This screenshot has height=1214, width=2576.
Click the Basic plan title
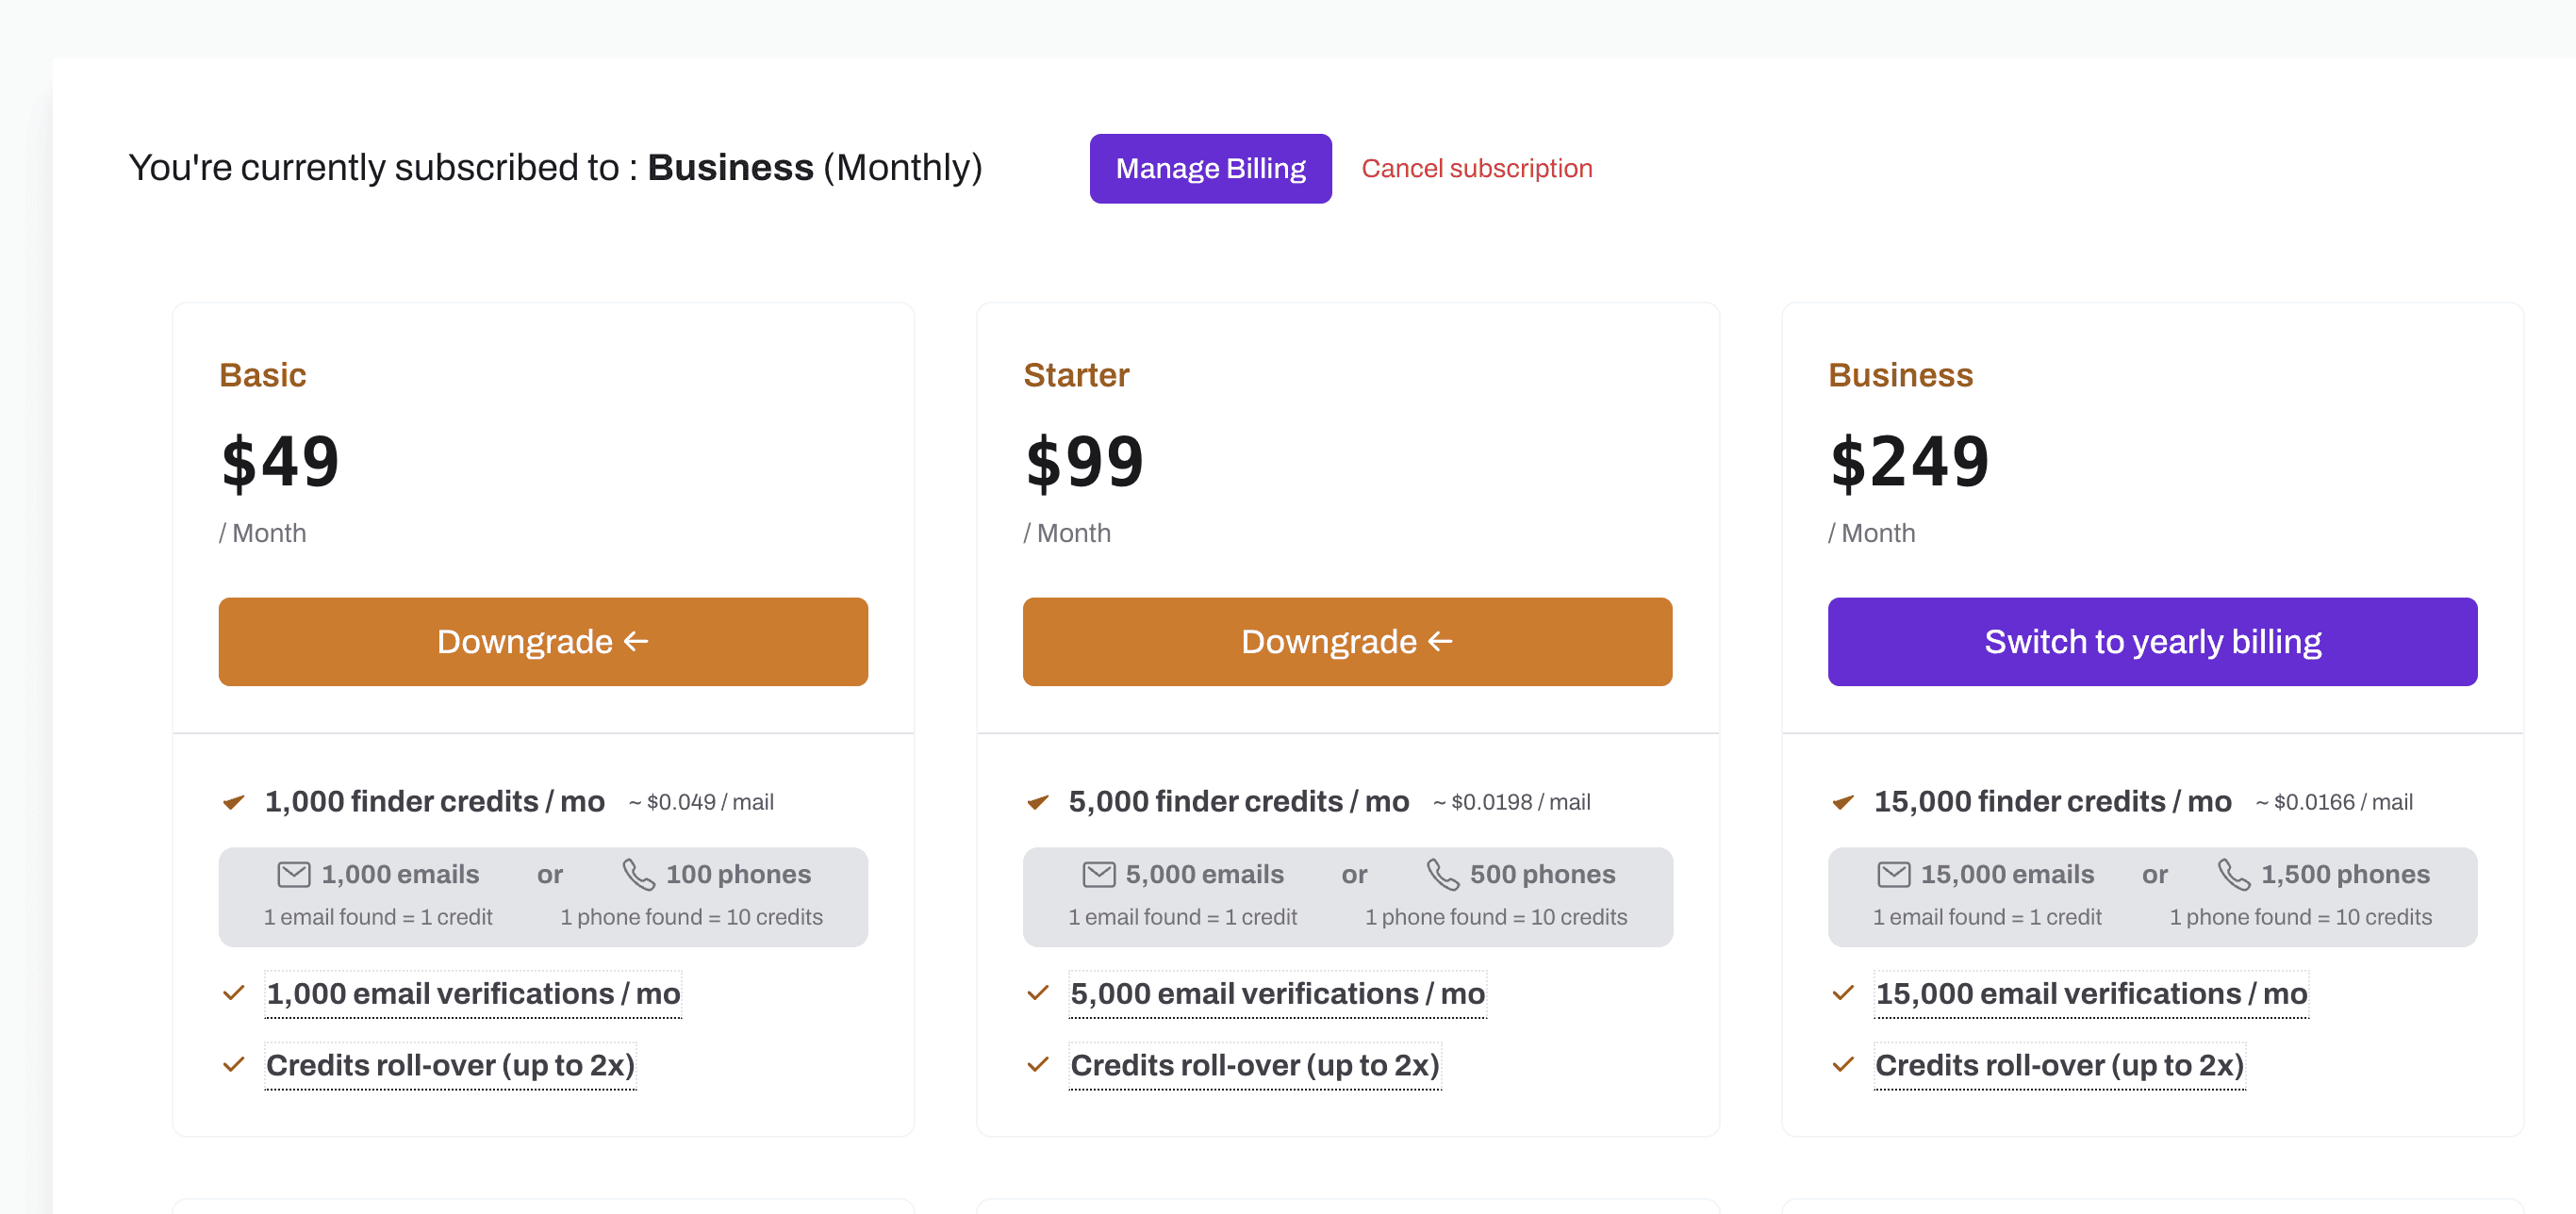pos(263,374)
